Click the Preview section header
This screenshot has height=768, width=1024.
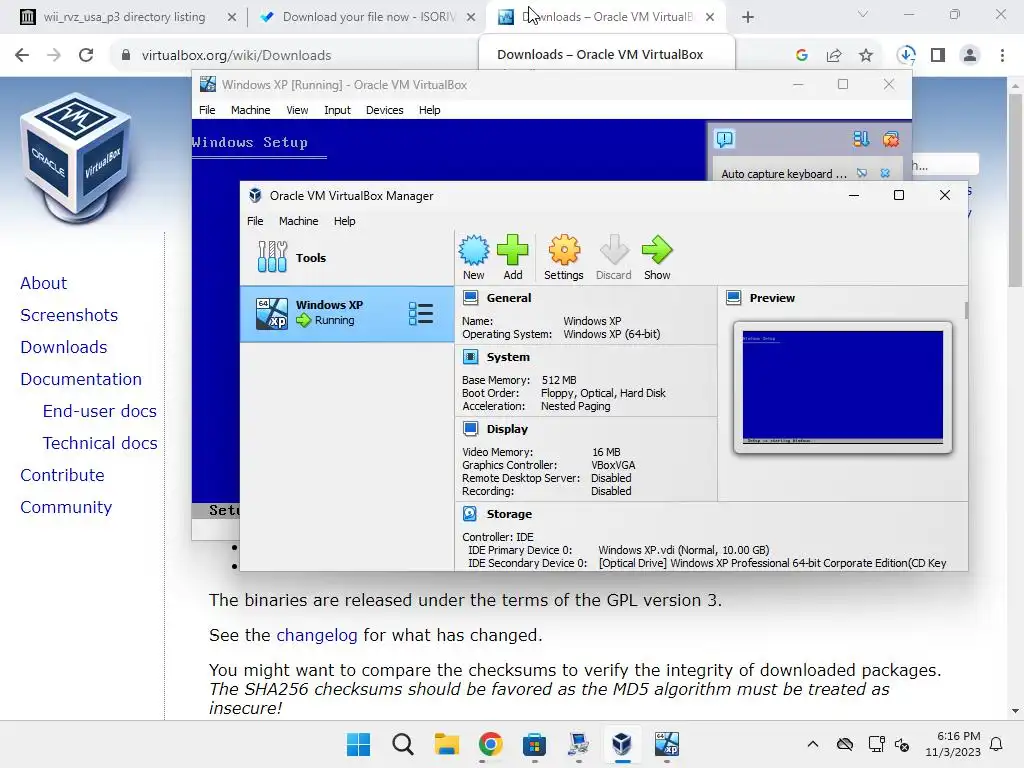point(772,298)
